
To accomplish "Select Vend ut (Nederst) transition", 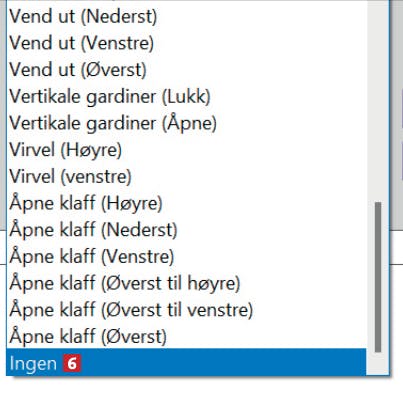I will click(186, 16).
